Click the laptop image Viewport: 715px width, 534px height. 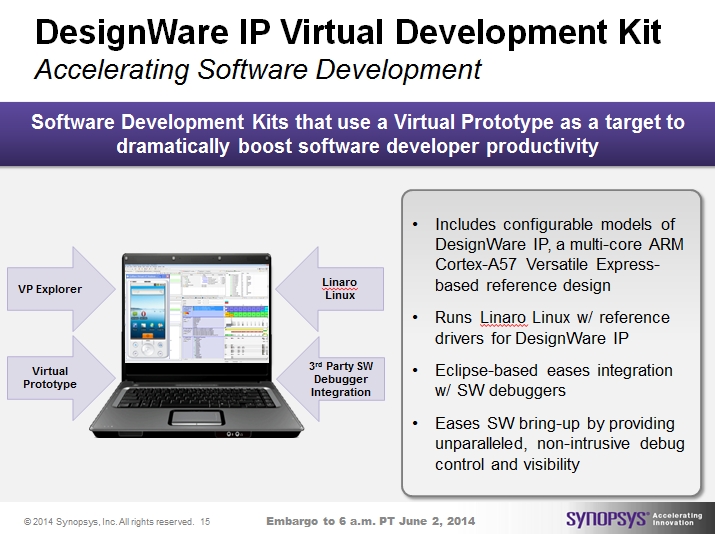pyautogui.click(x=197, y=345)
